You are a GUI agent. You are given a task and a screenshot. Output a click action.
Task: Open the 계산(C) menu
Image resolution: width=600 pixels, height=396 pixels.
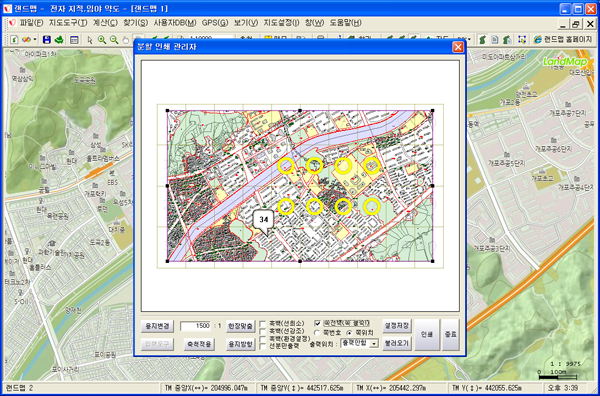(x=105, y=23)
